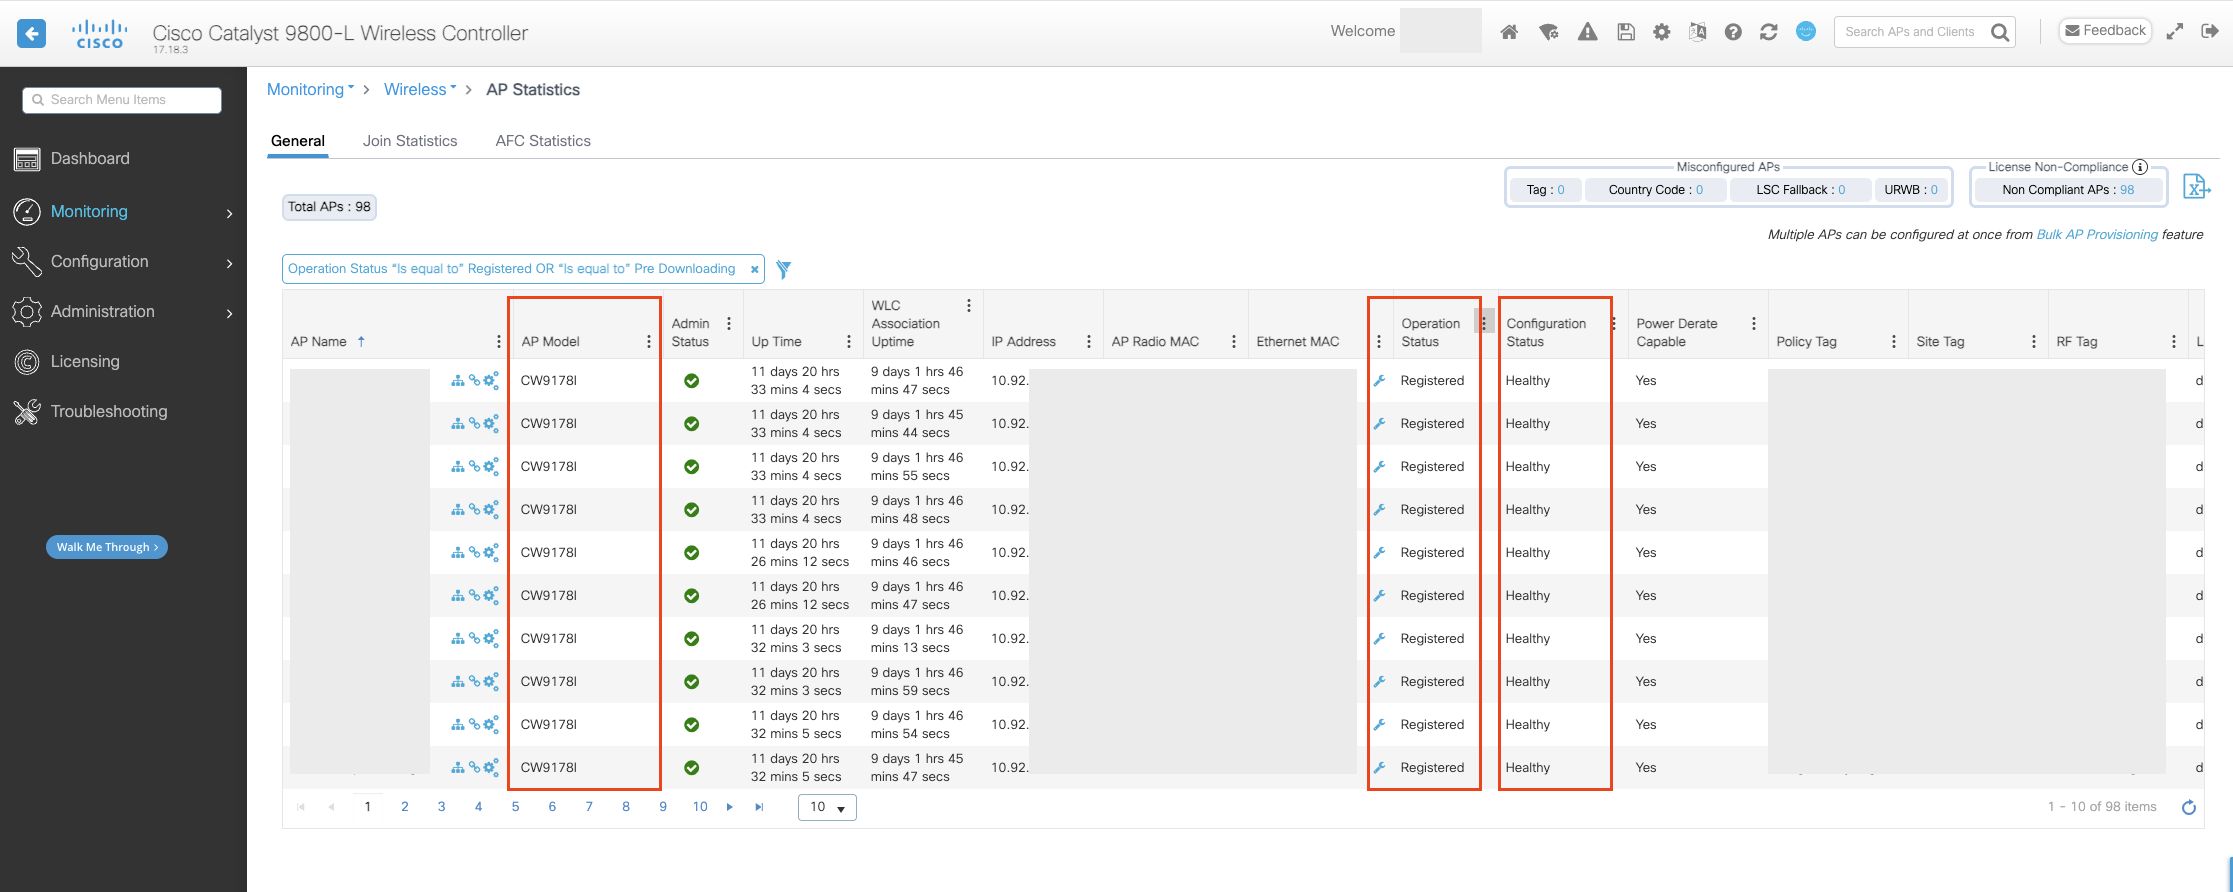Open the settings gear icon in header
Screen dimensions: 2233x892
click(x=1662, y=32)
